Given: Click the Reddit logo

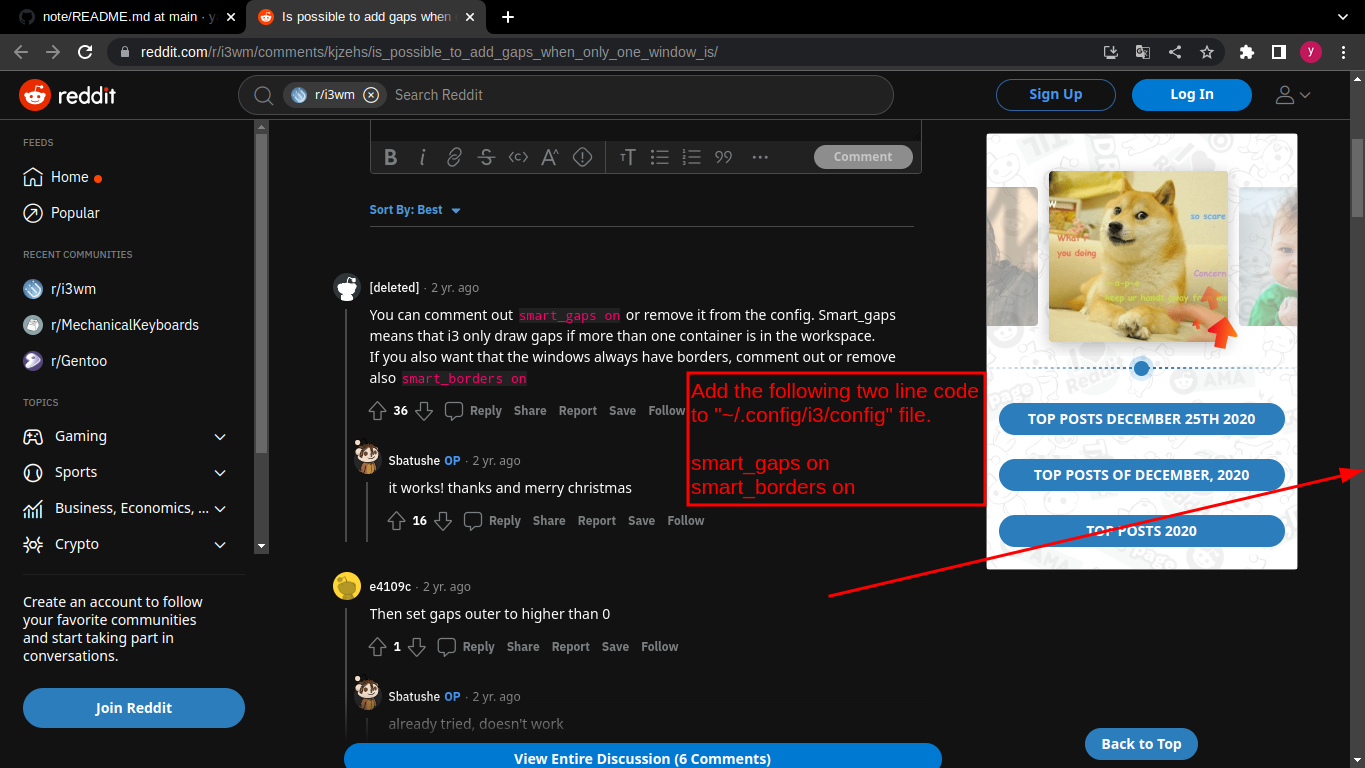Looking at the screenshot, I should pos(67,95).
